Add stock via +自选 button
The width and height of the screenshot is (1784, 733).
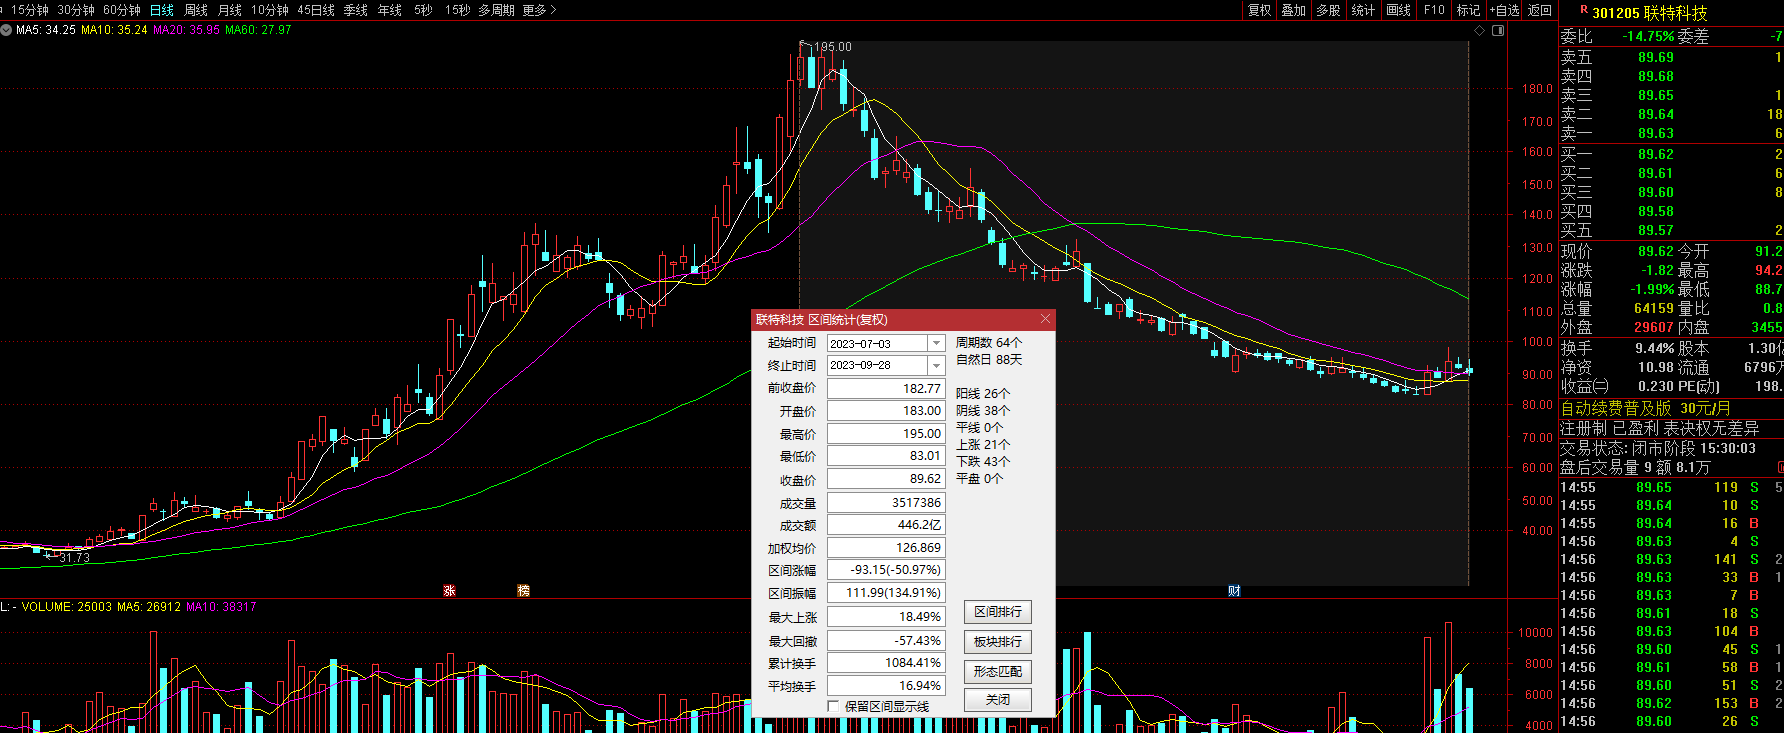point(1504,10)
